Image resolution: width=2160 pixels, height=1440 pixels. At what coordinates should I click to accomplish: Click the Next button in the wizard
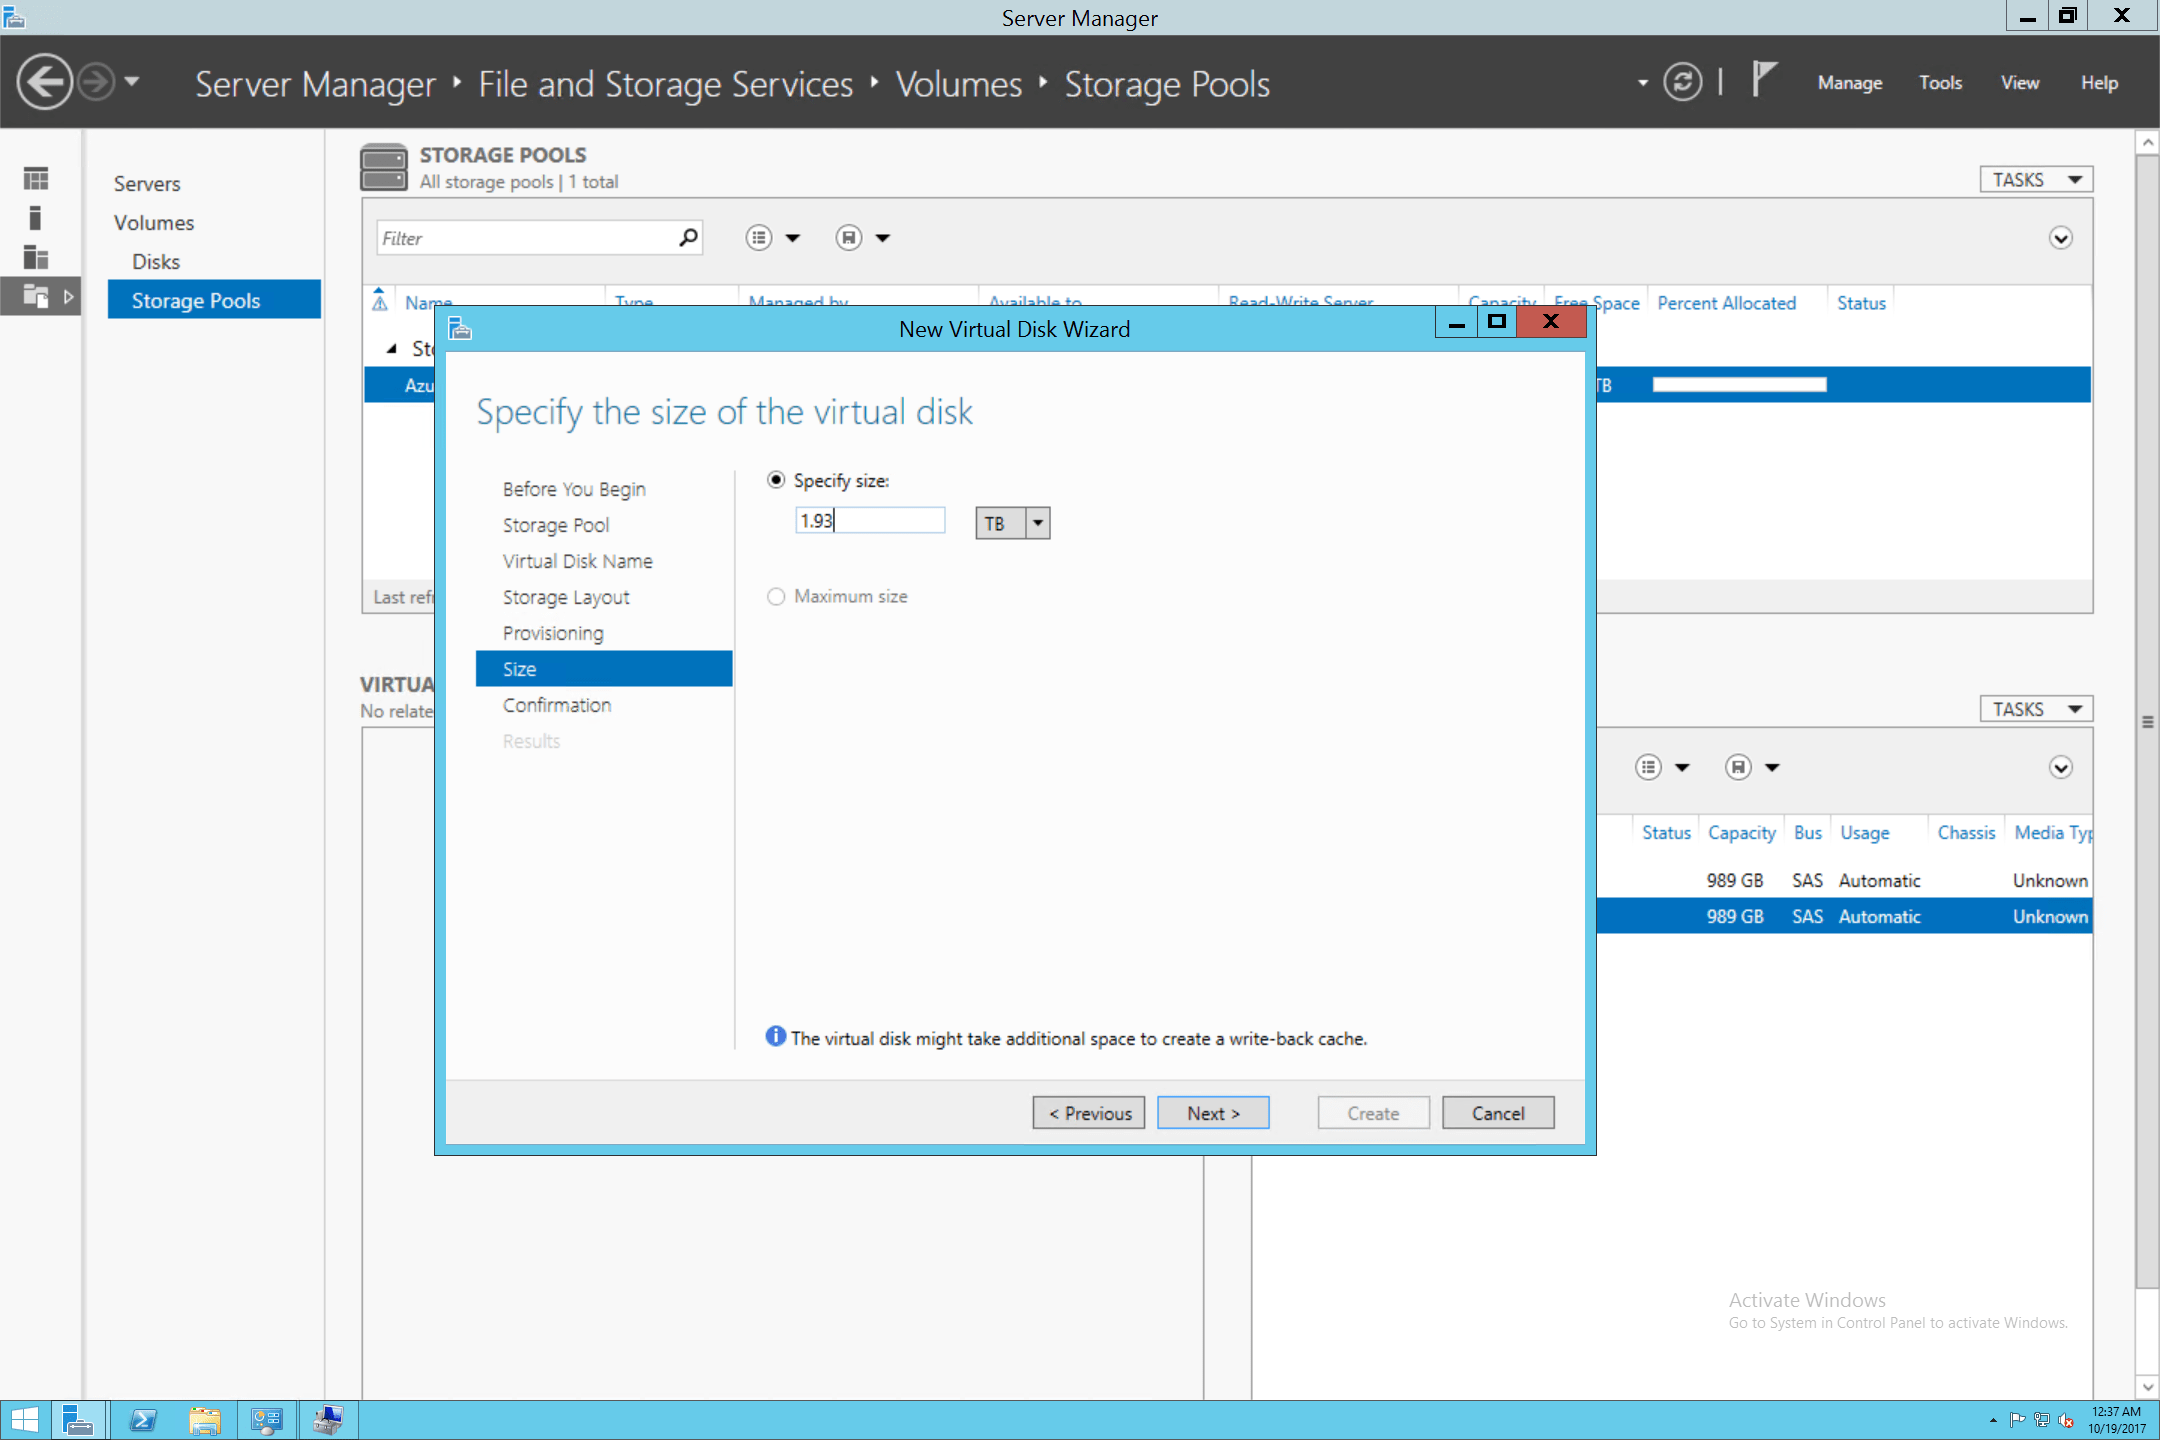pos(1212,1112)
